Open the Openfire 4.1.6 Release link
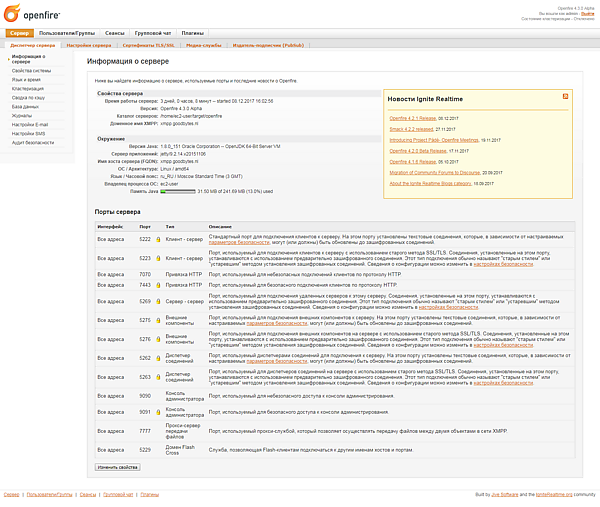 click(x=412, y=162)
